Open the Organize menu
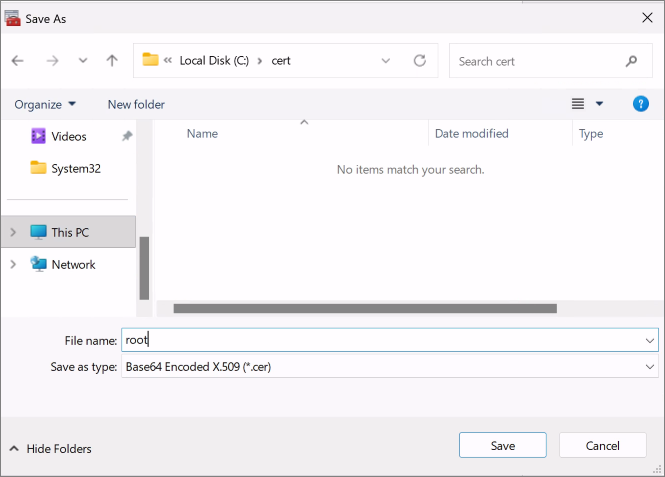The image size is (665, 477). click(45, 104)
